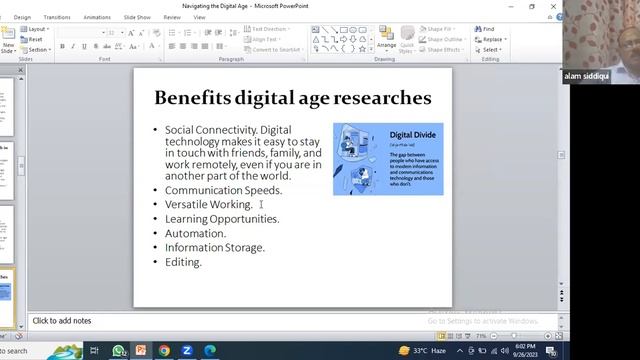640x360 pixels.
Task: Toggle Italic formatting in Font group
Action: pyautogui.click(x=73, y=47)
